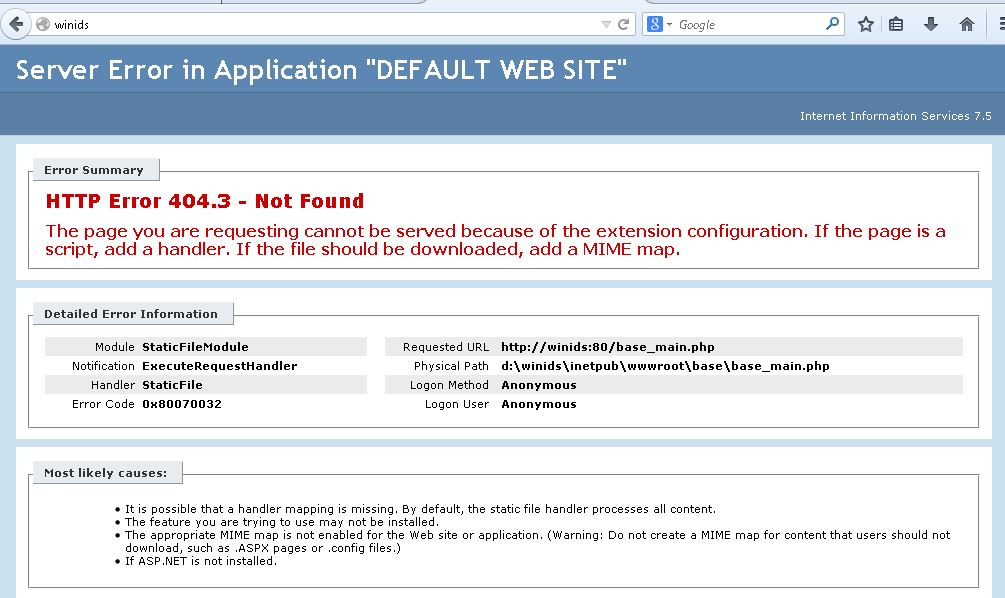Open the Google search engine selector dropdown
Screen dimensions: 1005x598
pos(661,24)
